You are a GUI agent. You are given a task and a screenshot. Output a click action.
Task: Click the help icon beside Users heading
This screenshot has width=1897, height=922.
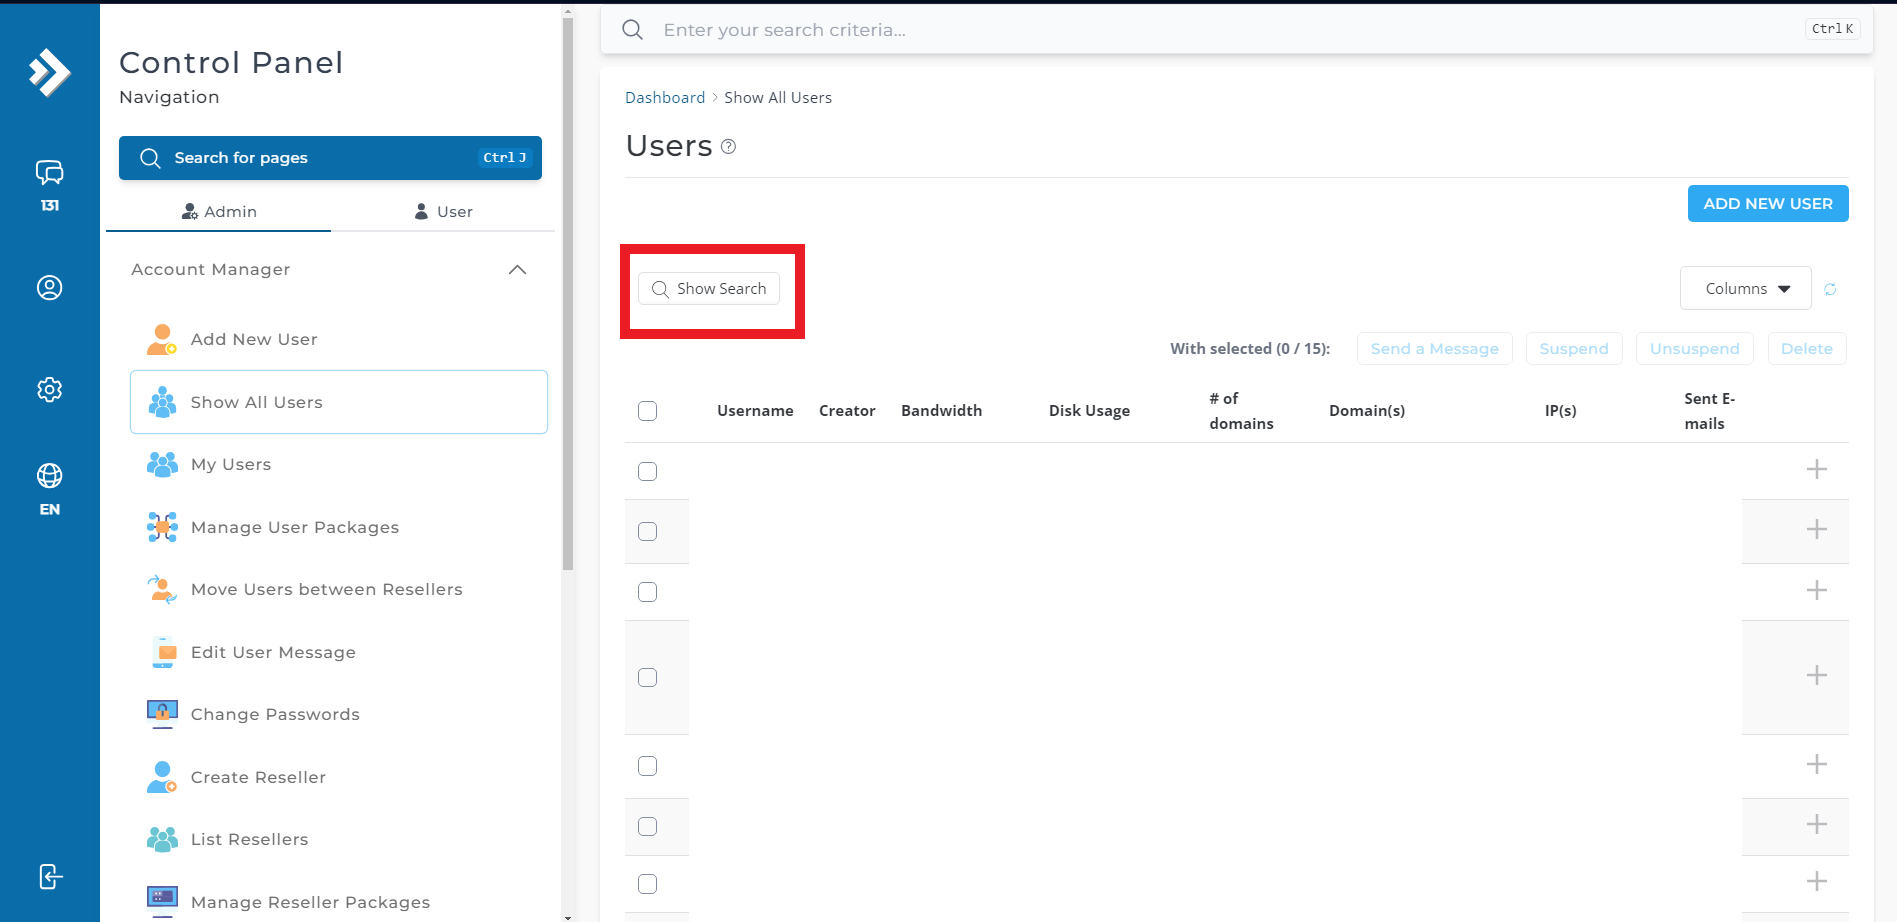click(x=729, y=147)
